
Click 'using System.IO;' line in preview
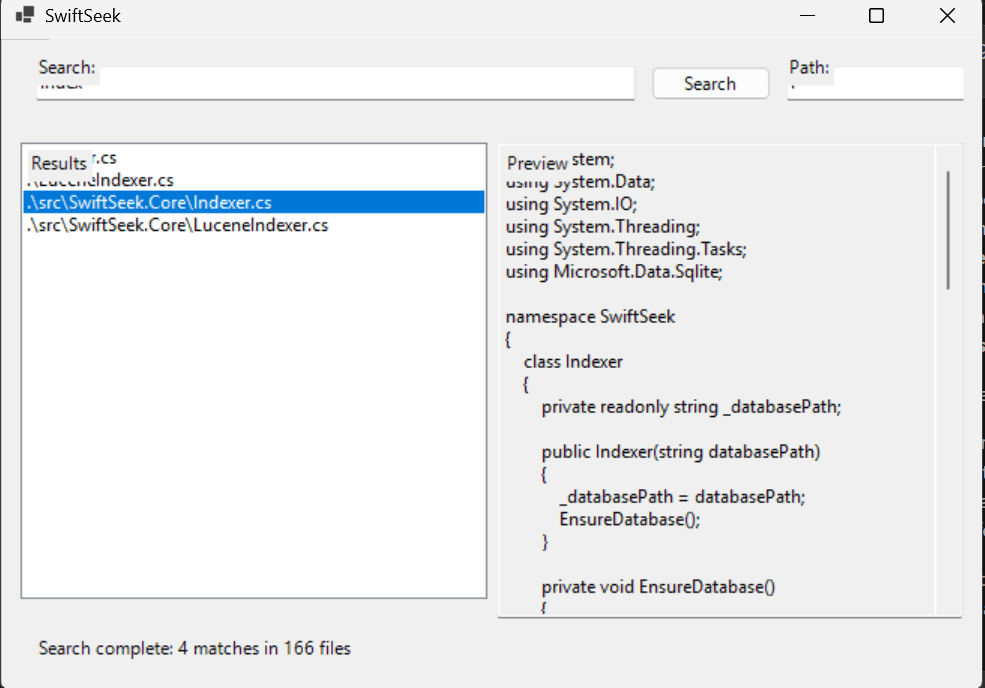click(572, 204)
